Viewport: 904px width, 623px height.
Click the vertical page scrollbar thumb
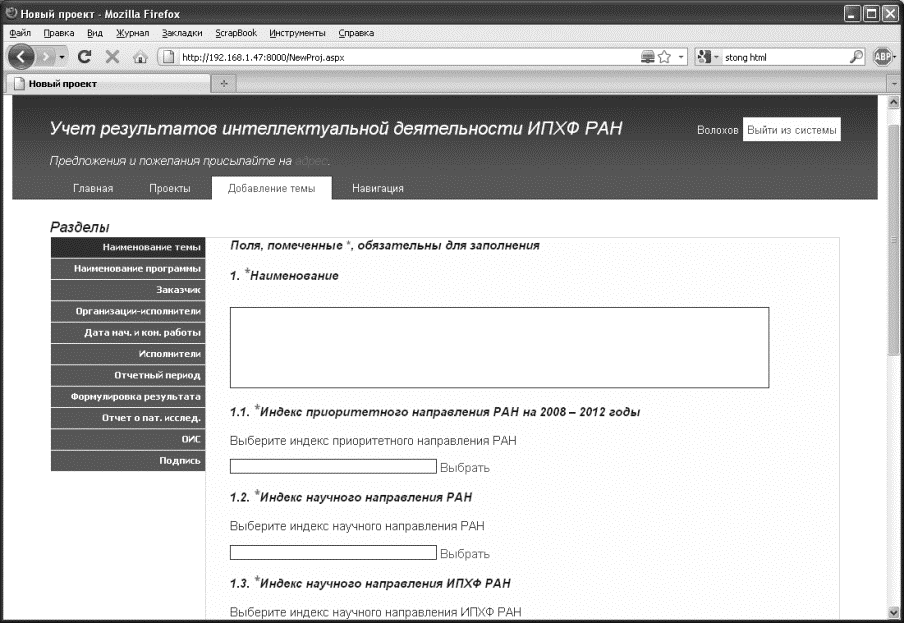(894, 240)
